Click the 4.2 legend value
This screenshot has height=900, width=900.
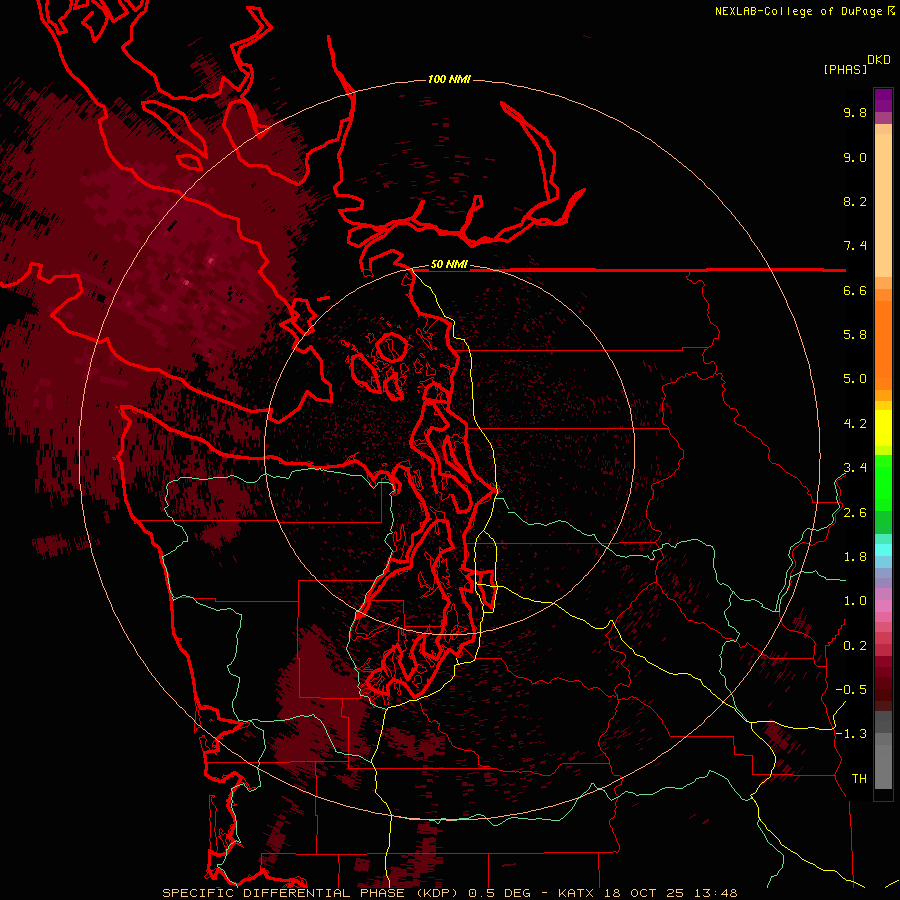[855, 424]
